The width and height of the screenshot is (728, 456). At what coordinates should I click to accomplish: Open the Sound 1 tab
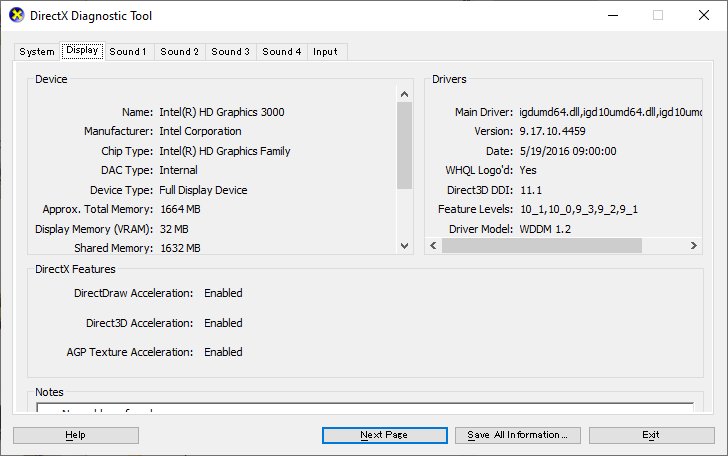[x=128, y=52]
